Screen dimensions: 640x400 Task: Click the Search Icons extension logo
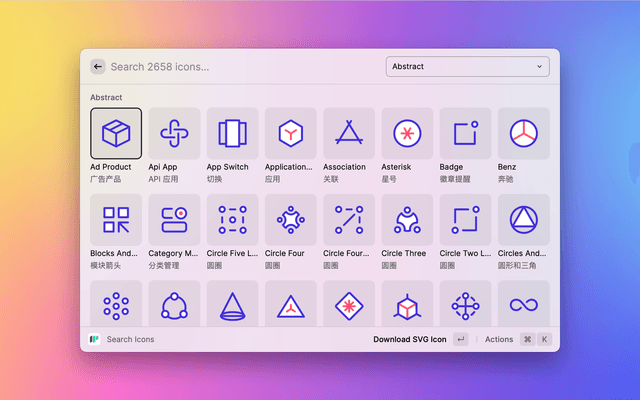[95, 340]
